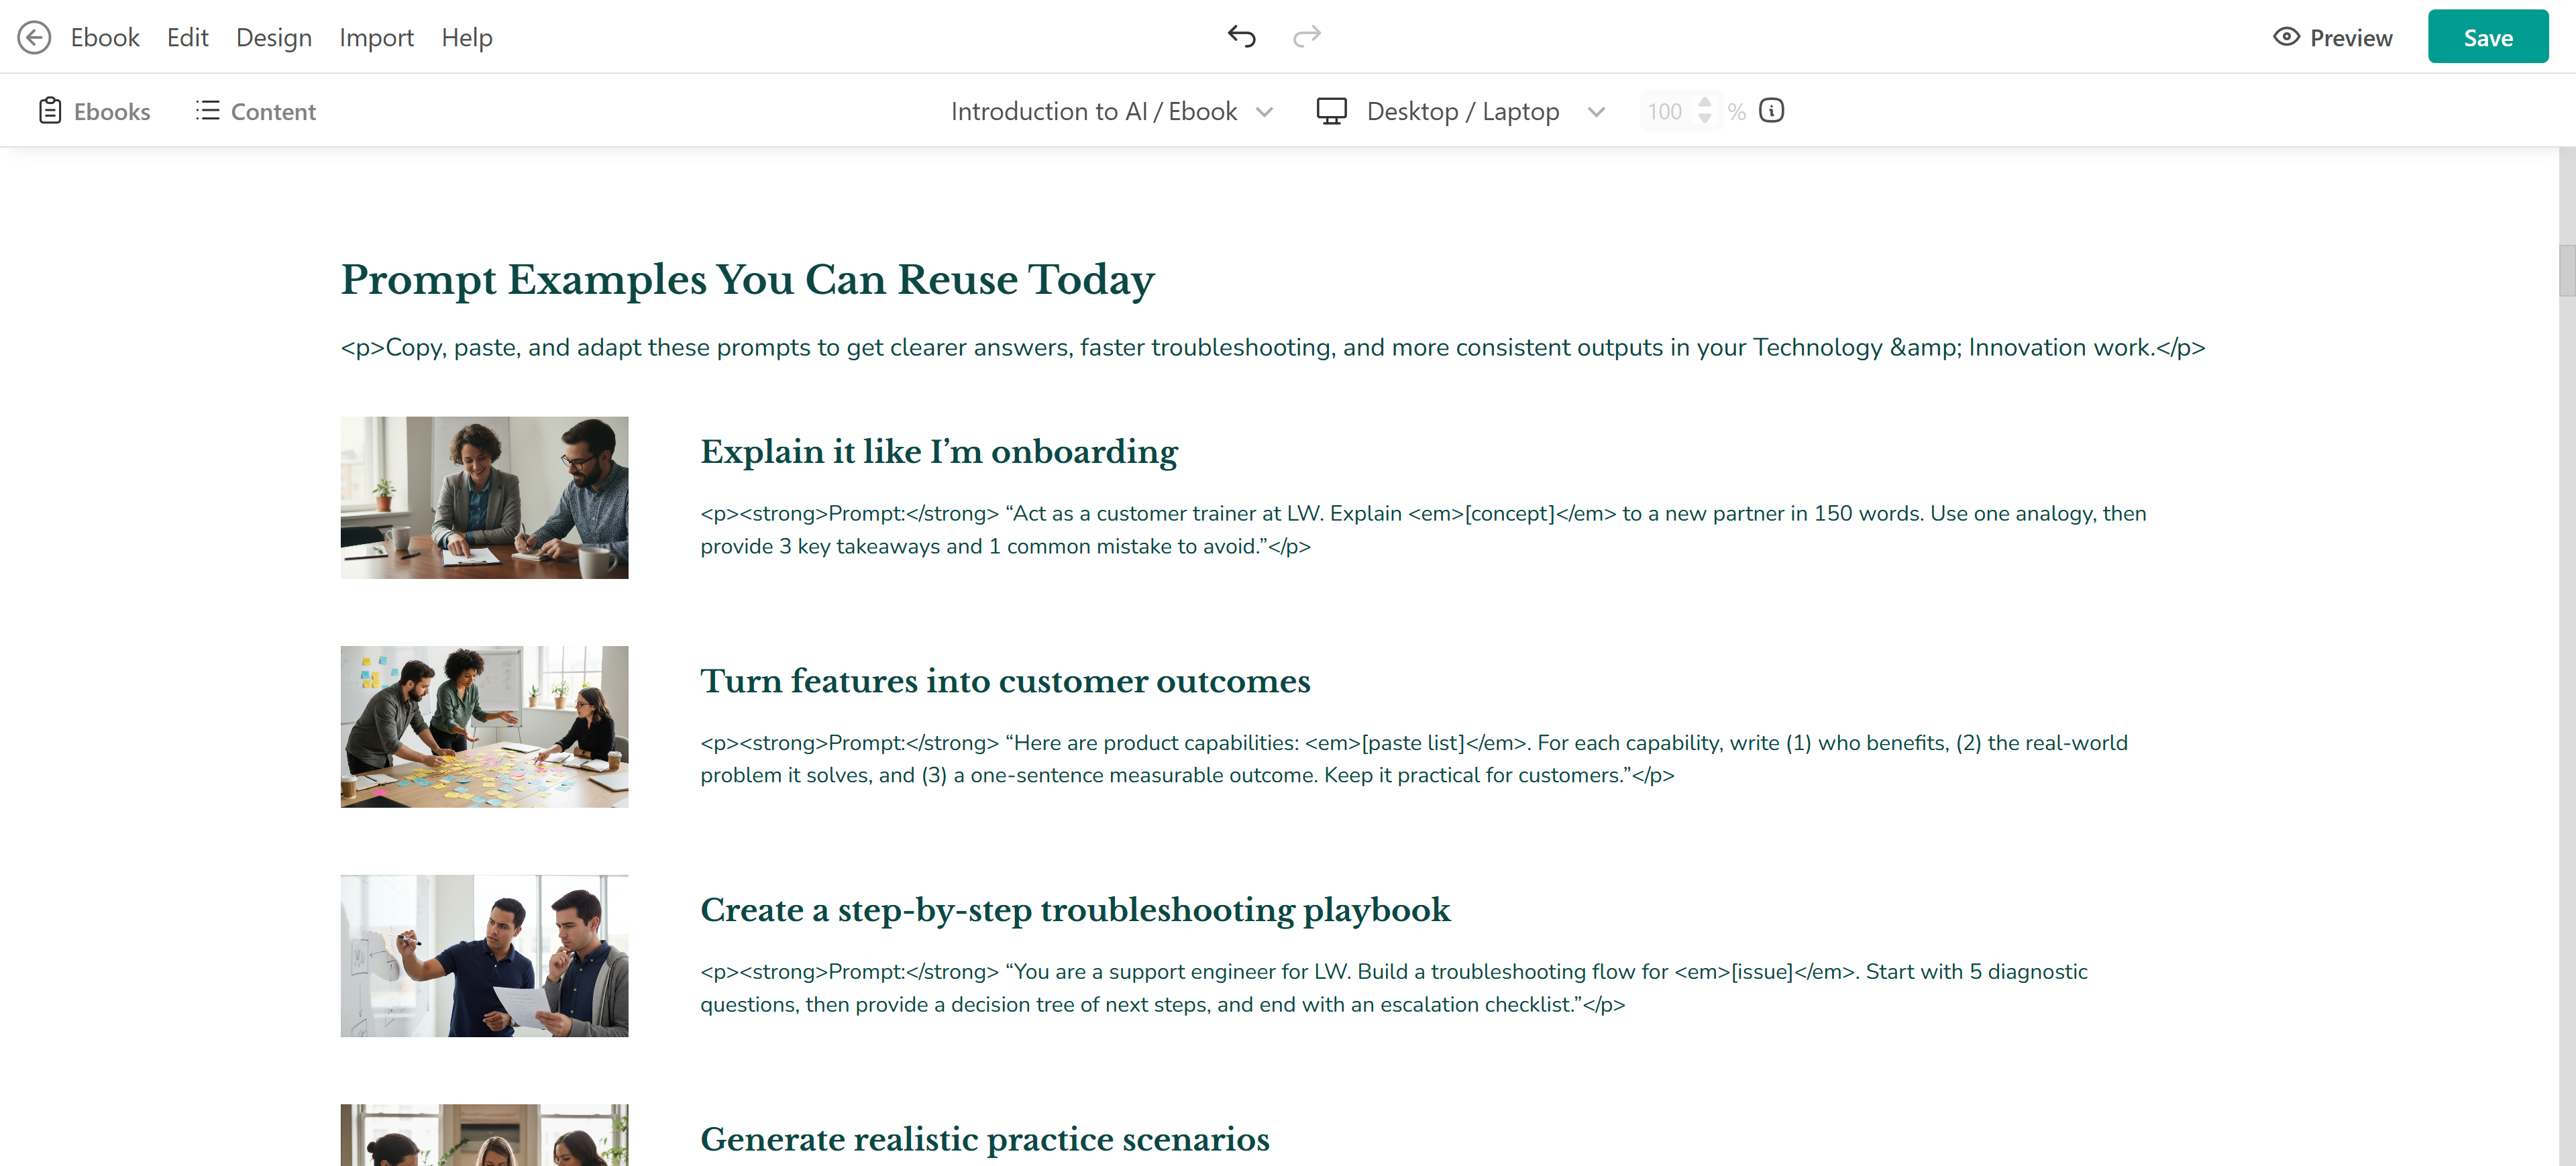
Task: Open the Ebooks clipboard icon
Action: 50,111
